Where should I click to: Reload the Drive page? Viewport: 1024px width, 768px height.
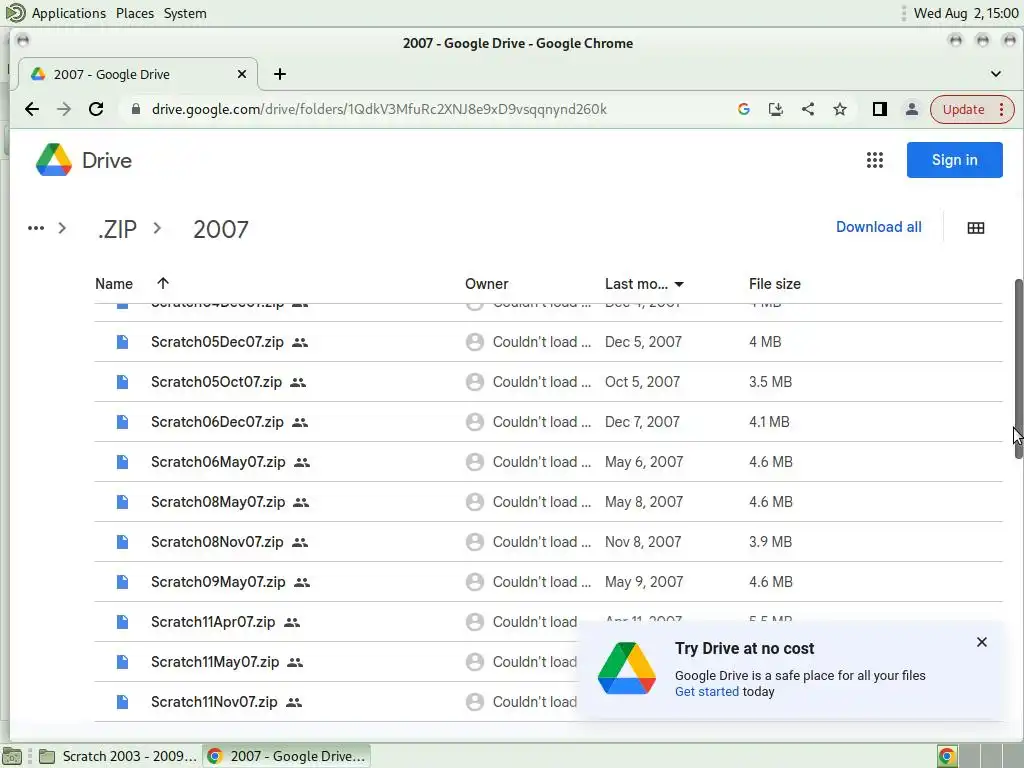point(96,109)
